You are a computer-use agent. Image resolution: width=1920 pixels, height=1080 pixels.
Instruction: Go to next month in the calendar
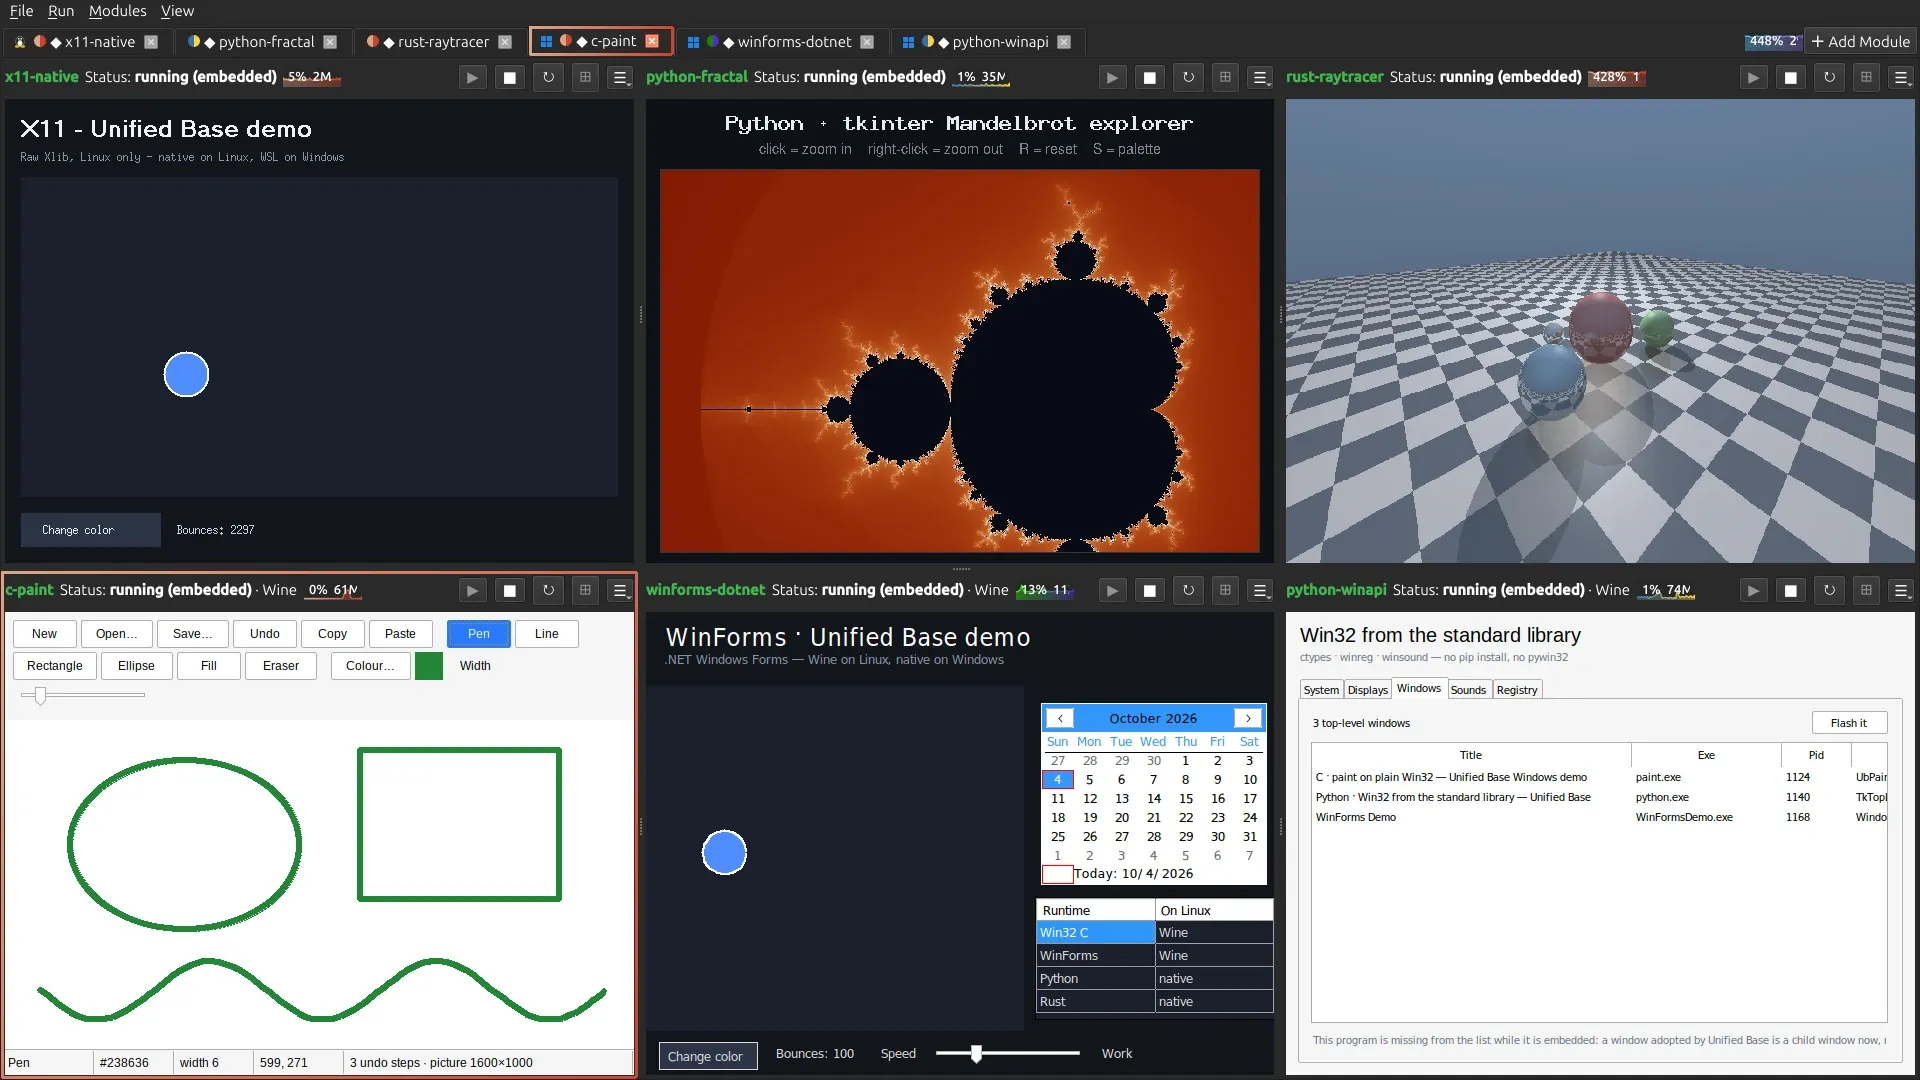(x=1248, y=718)
